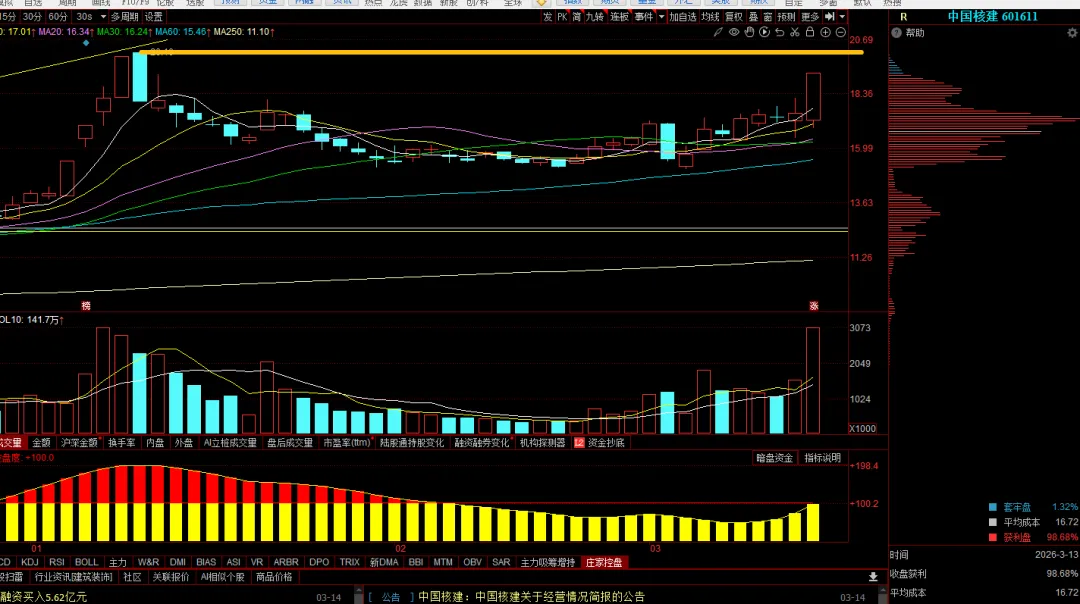The image size is (1080, 604).
Task: Open the 社区 community tab
Action: (132, 577)
